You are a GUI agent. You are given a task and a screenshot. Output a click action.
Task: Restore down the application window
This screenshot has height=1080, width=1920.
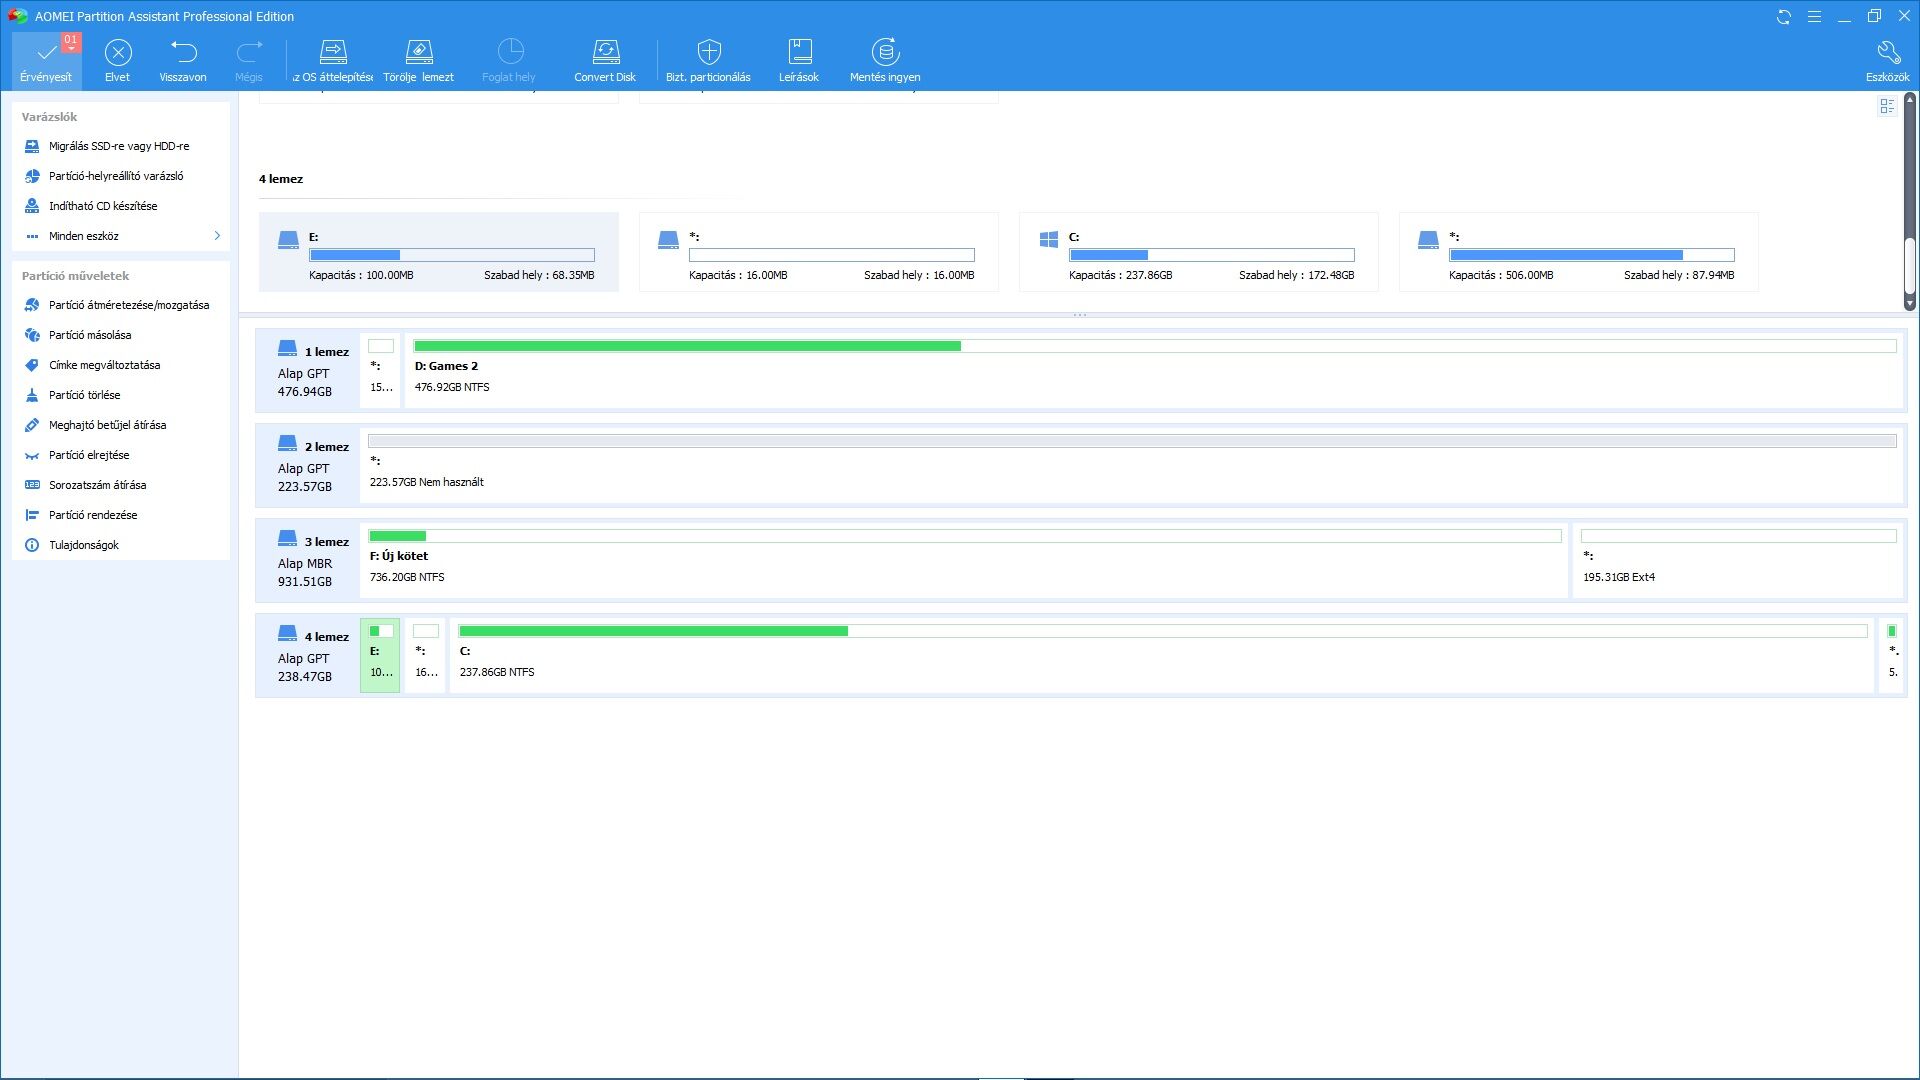[1874, 17]
